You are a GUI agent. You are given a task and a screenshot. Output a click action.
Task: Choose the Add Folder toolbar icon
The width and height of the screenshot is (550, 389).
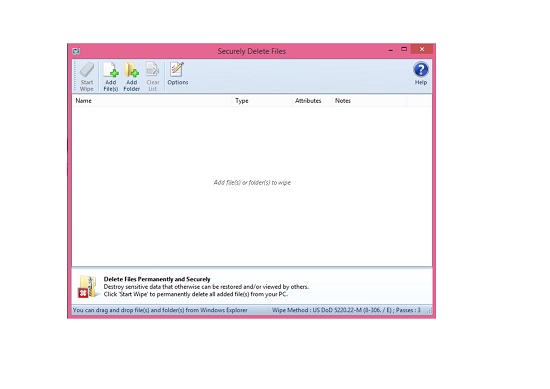click(132, 69)
